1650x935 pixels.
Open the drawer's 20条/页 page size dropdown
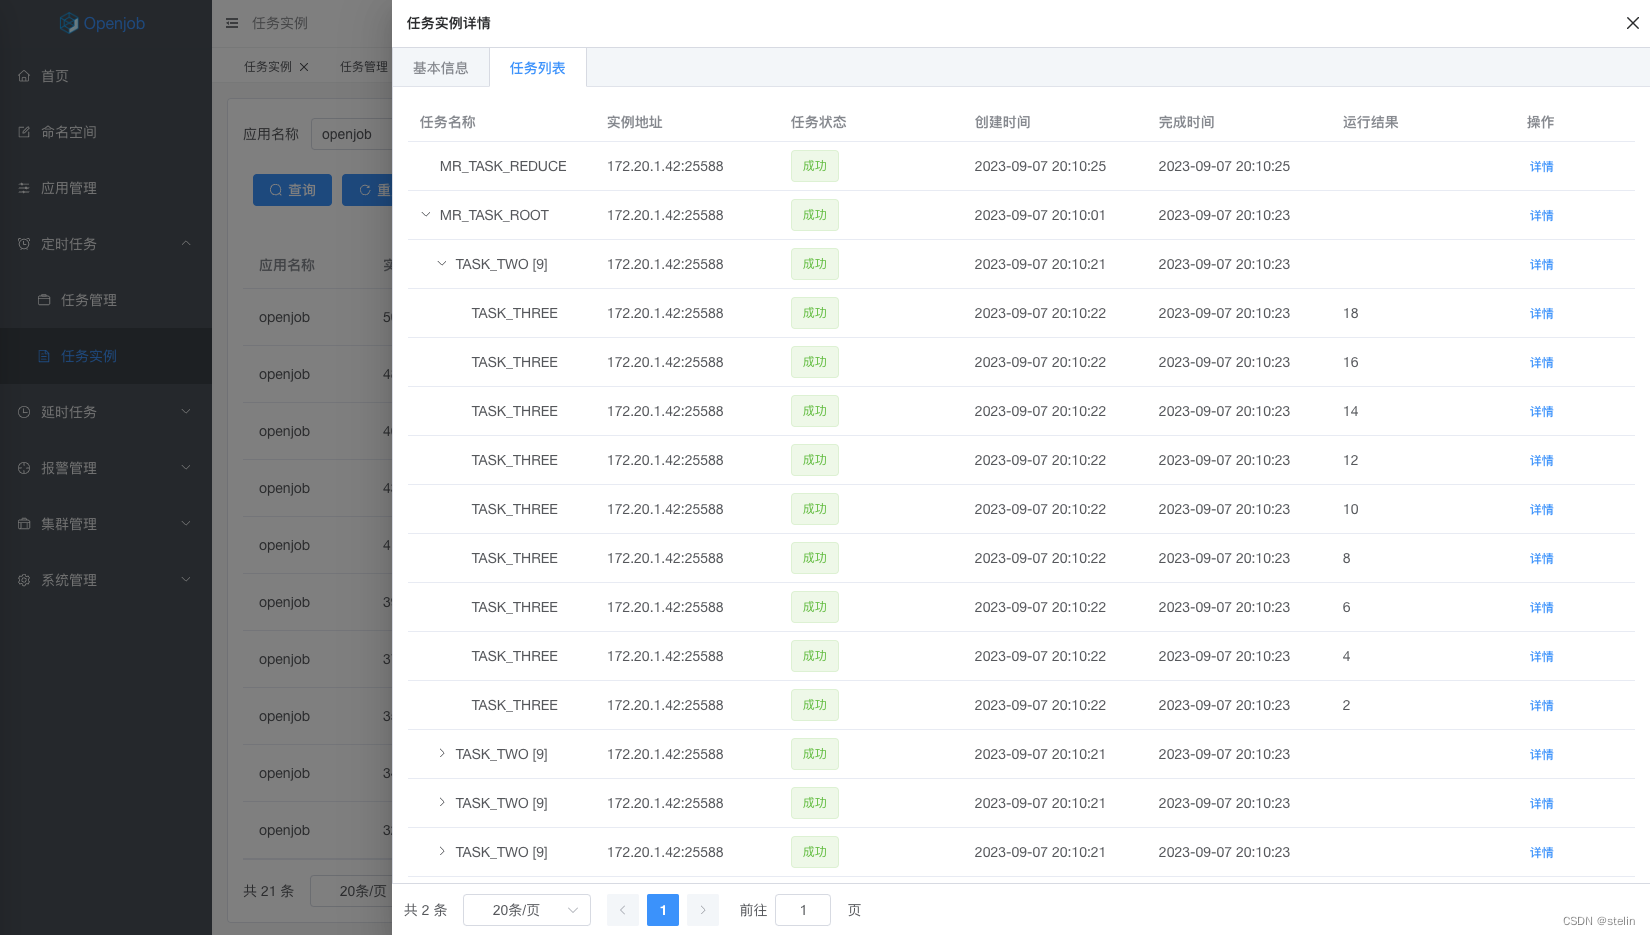527,910
